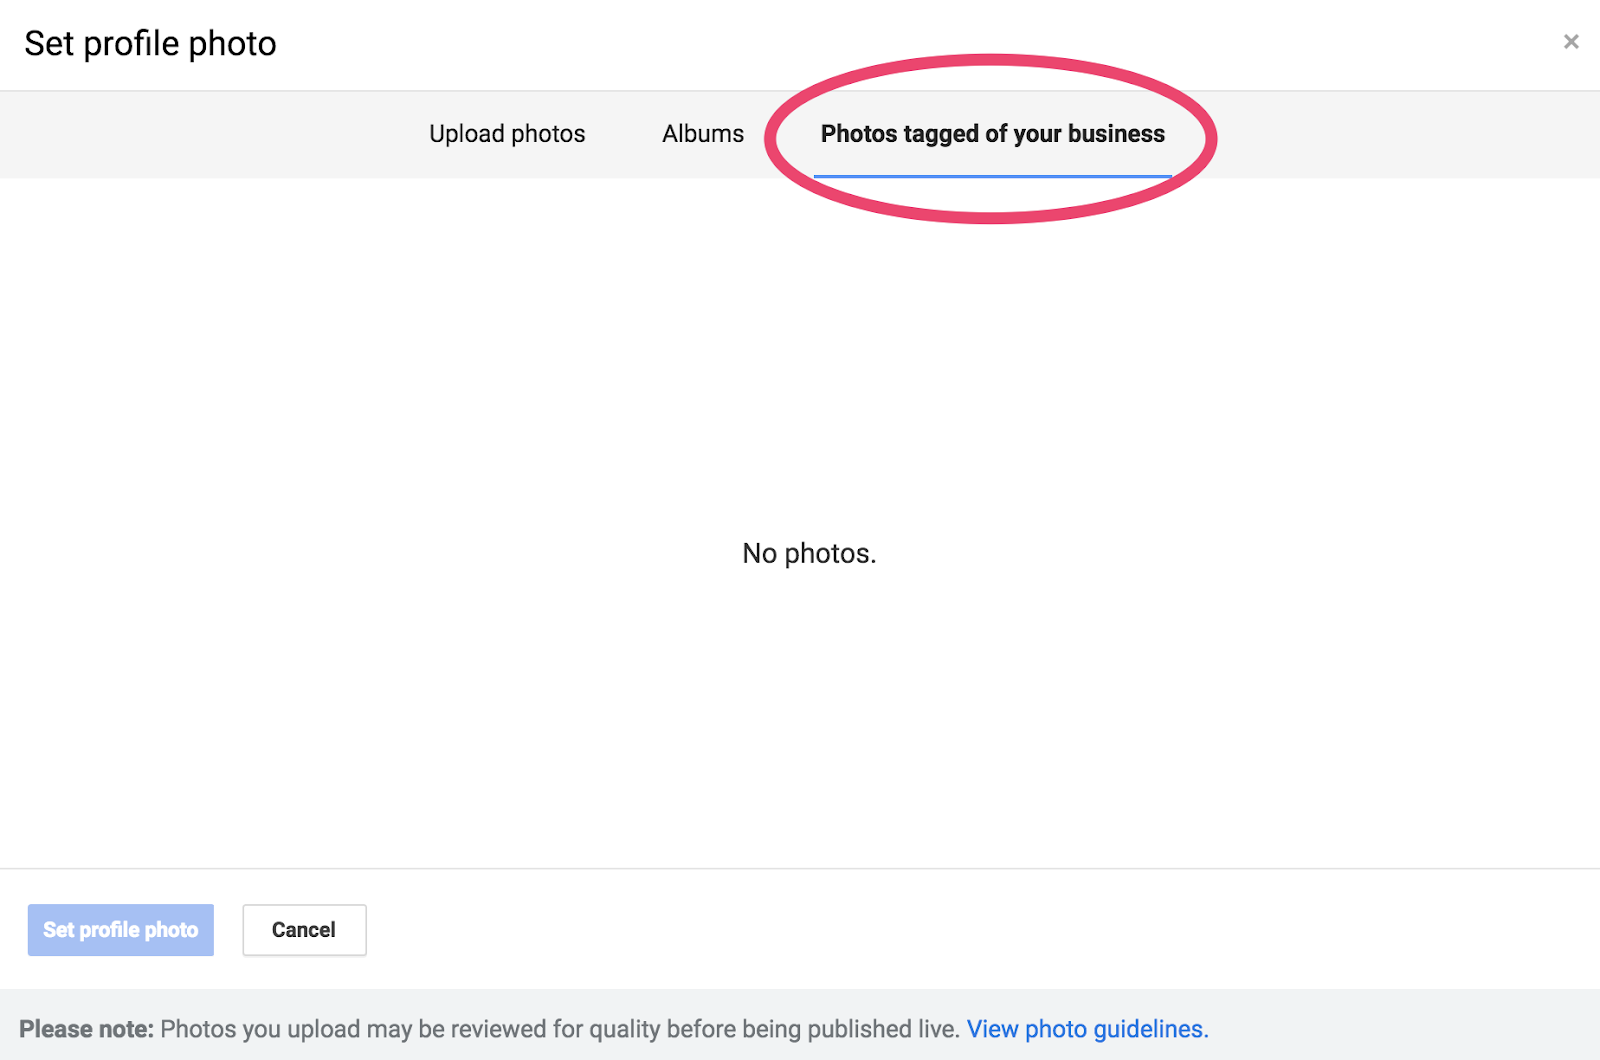Click the blue underline of the selected tab
This screenshot has height=1060, width=1600.
click(992, 176)
